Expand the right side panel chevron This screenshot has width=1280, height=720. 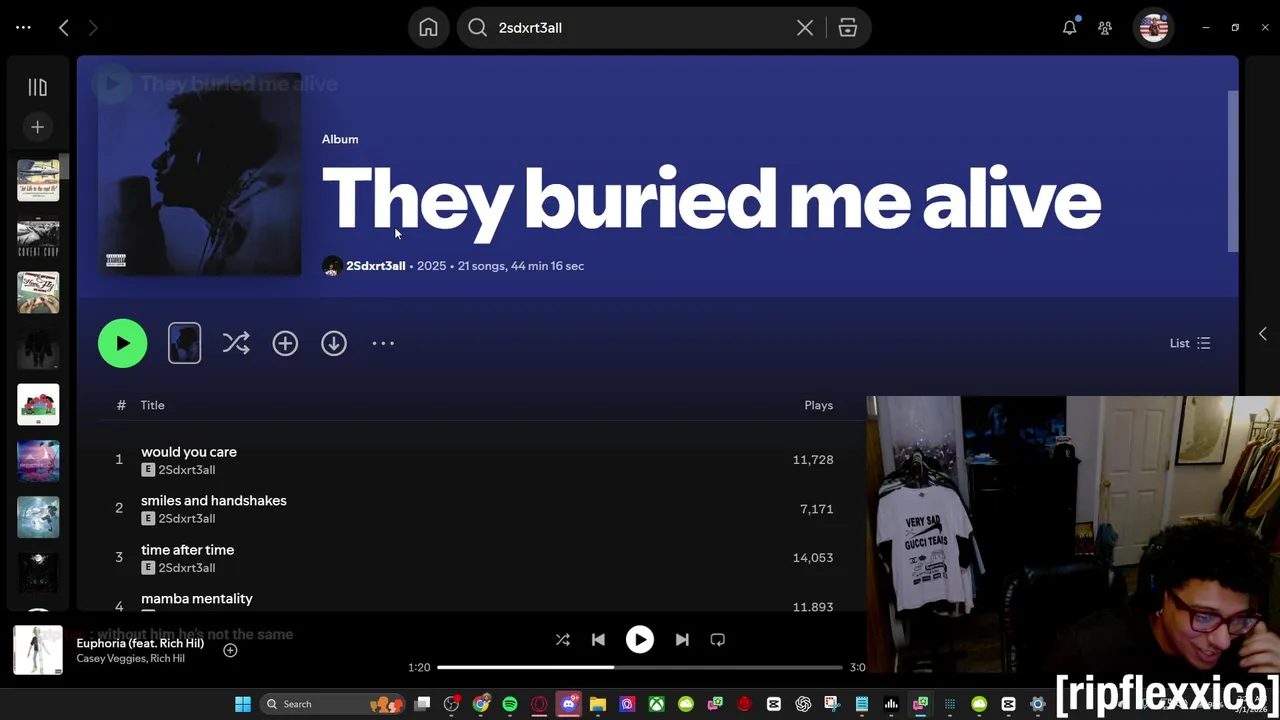pyautogui.click(x=1262, y=334)
